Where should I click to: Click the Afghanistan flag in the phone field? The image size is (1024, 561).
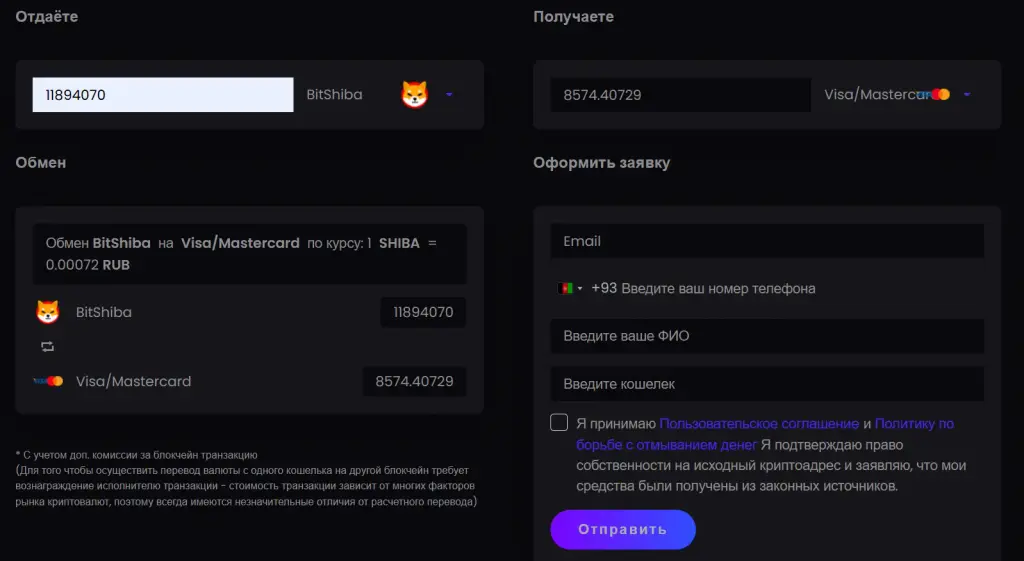(x=564, y=288)
